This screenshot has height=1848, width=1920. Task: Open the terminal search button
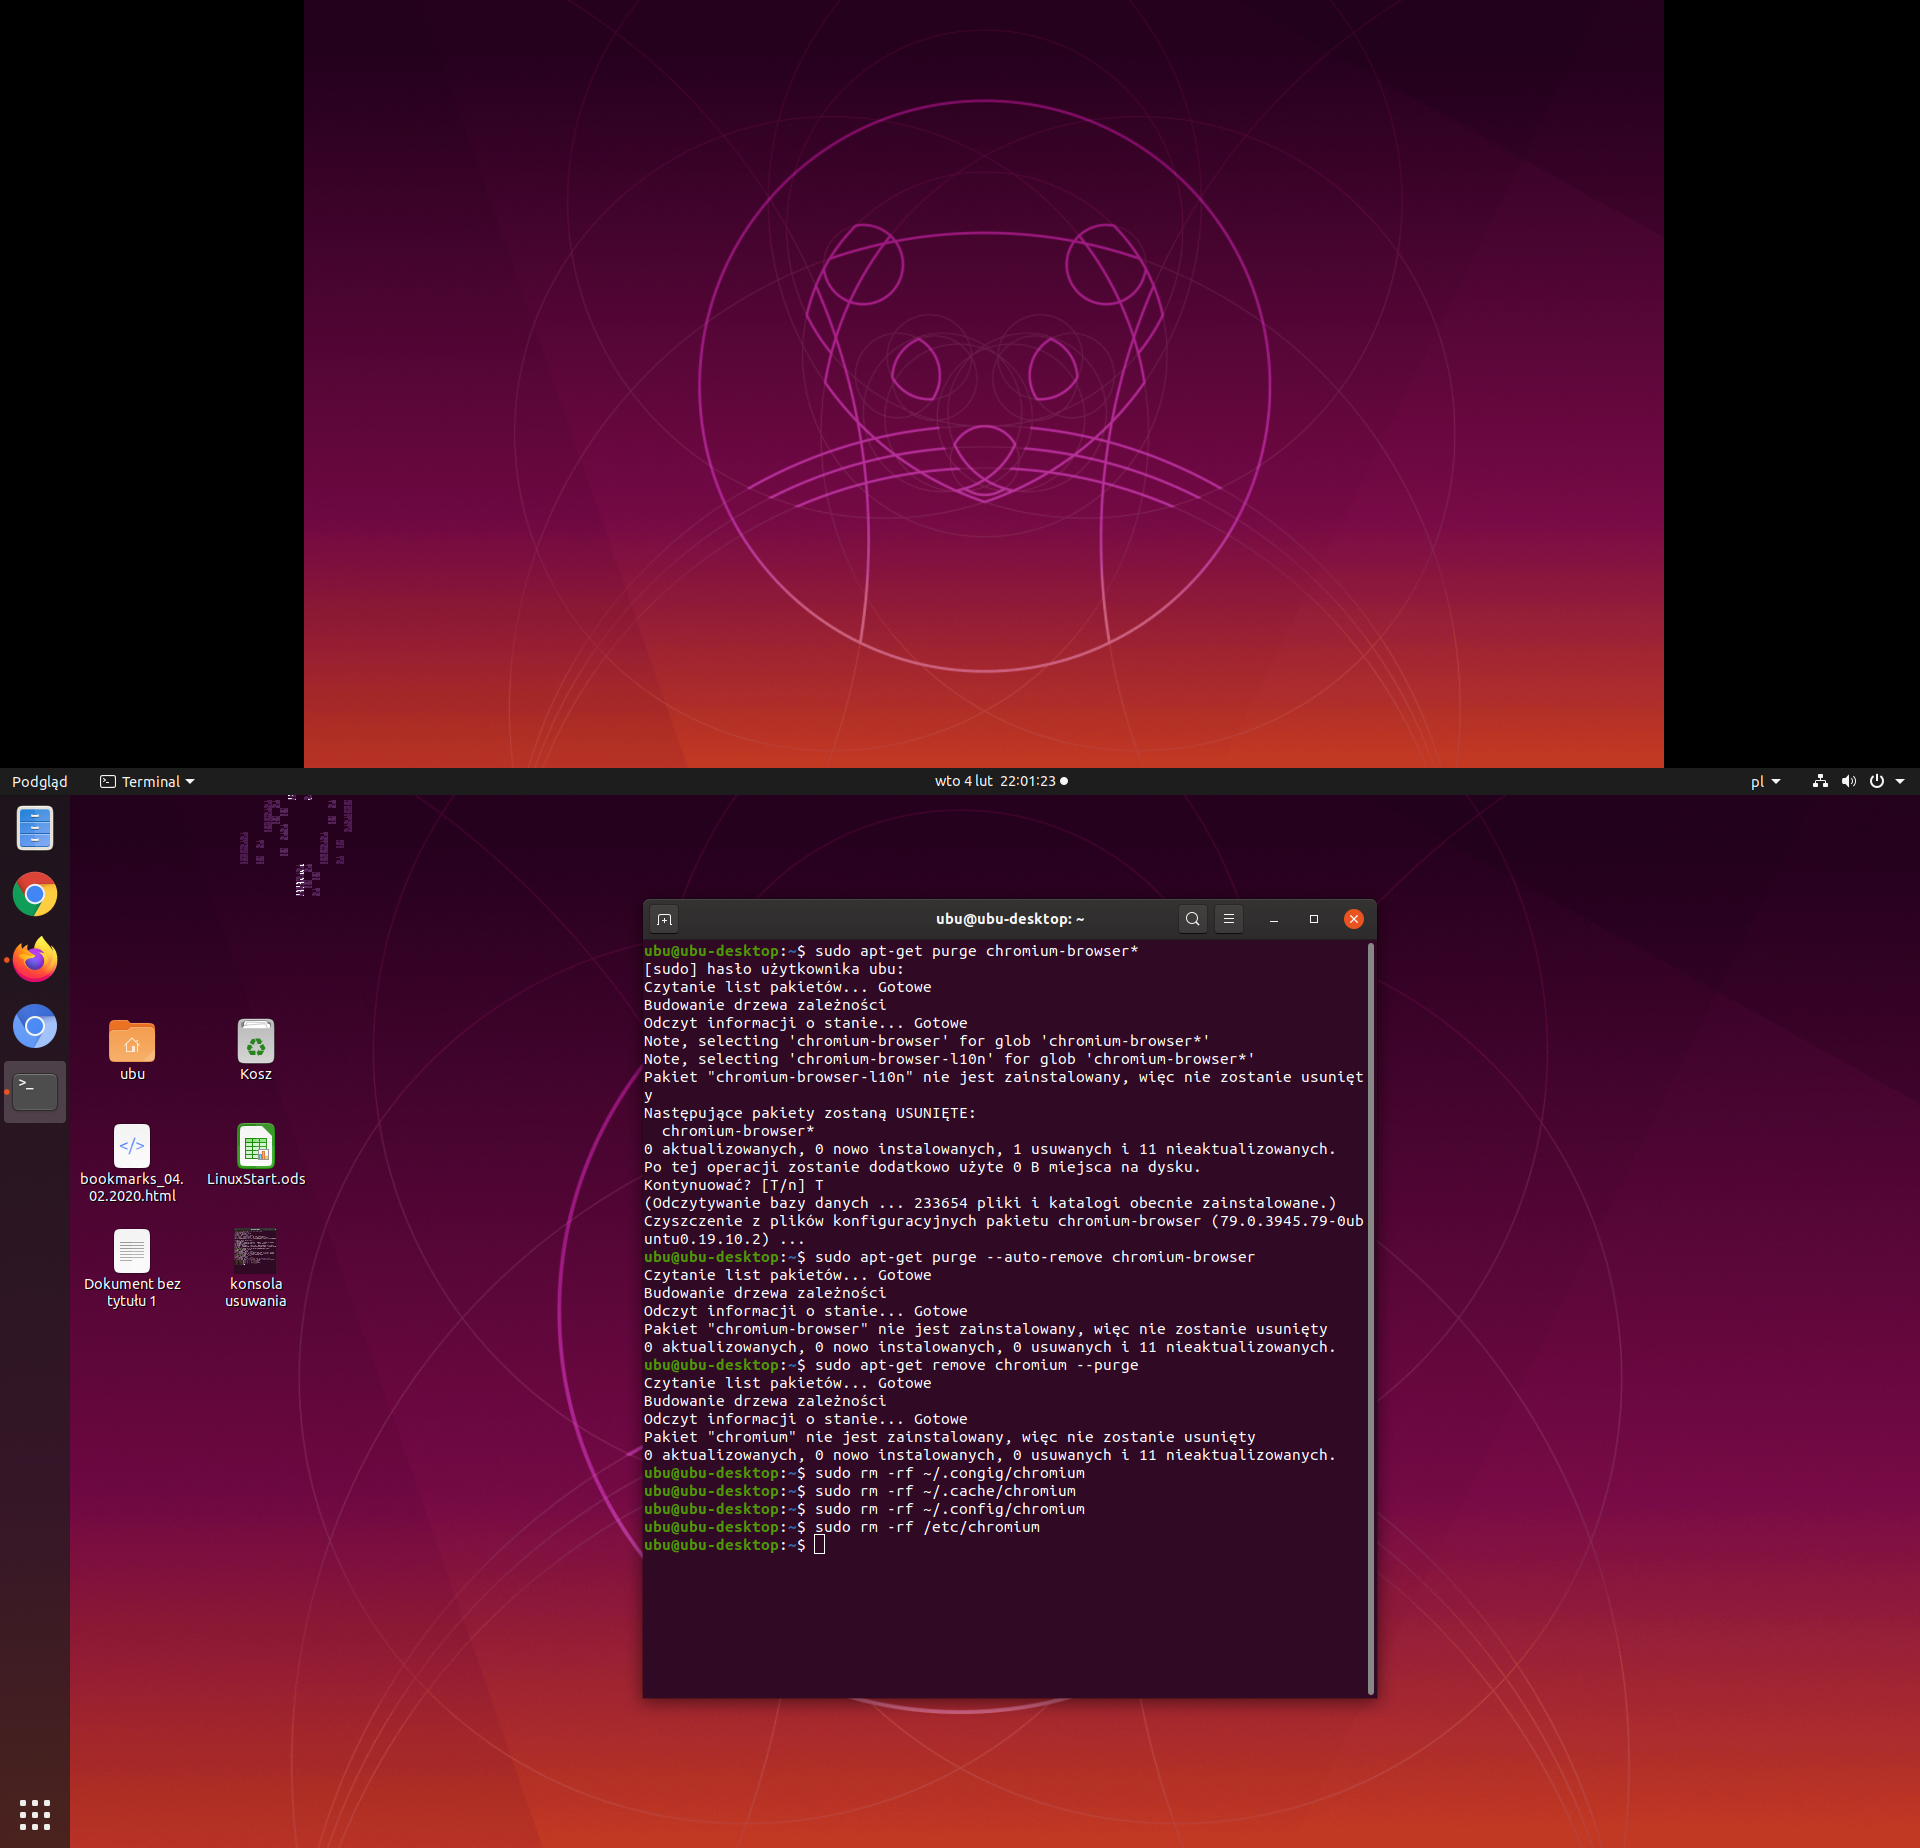click(x=1192, y=919)
